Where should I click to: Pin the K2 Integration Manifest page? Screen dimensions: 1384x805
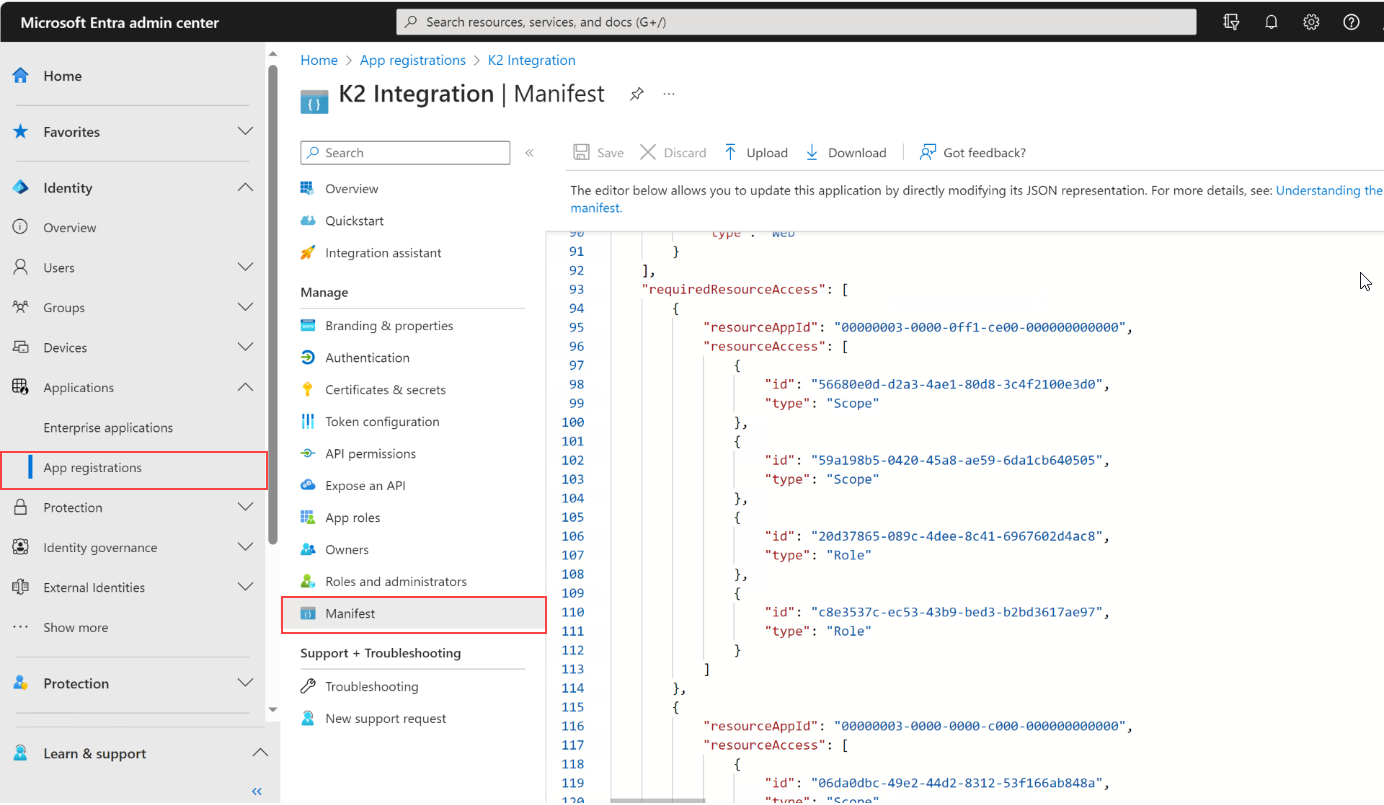(x=636, y=94)
